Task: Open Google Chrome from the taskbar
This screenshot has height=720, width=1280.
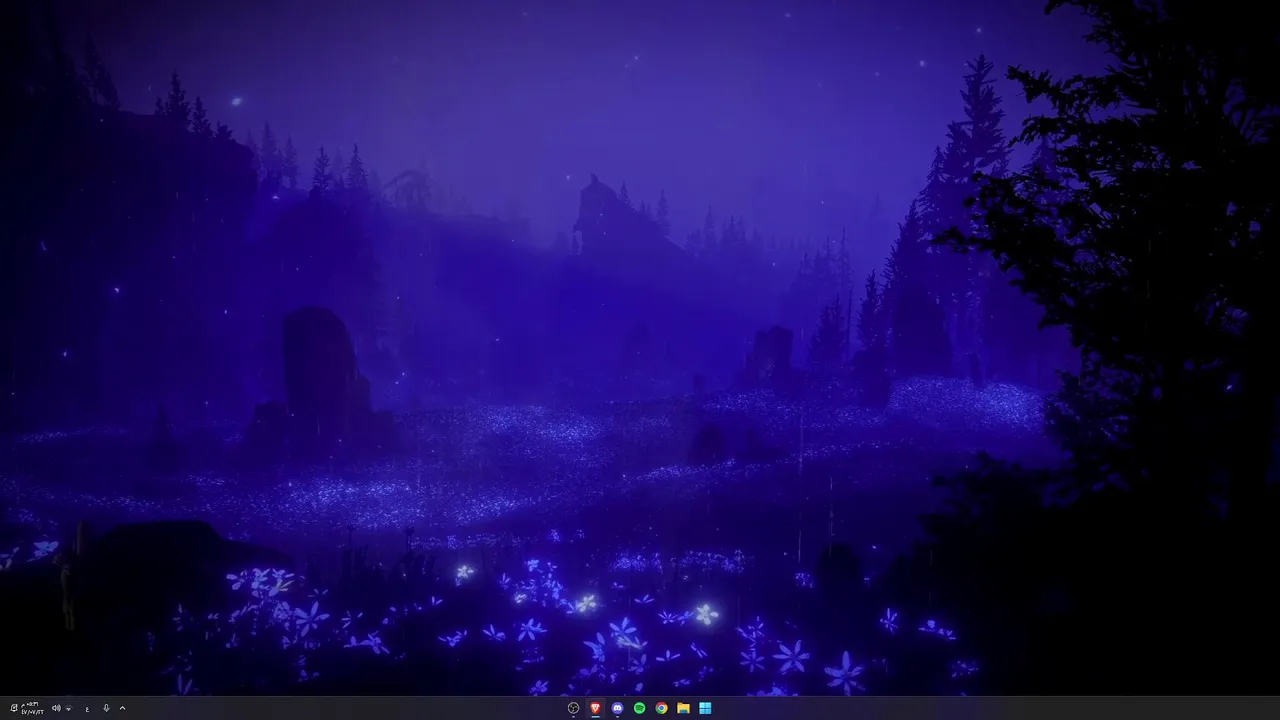Action: coord(661,708)
